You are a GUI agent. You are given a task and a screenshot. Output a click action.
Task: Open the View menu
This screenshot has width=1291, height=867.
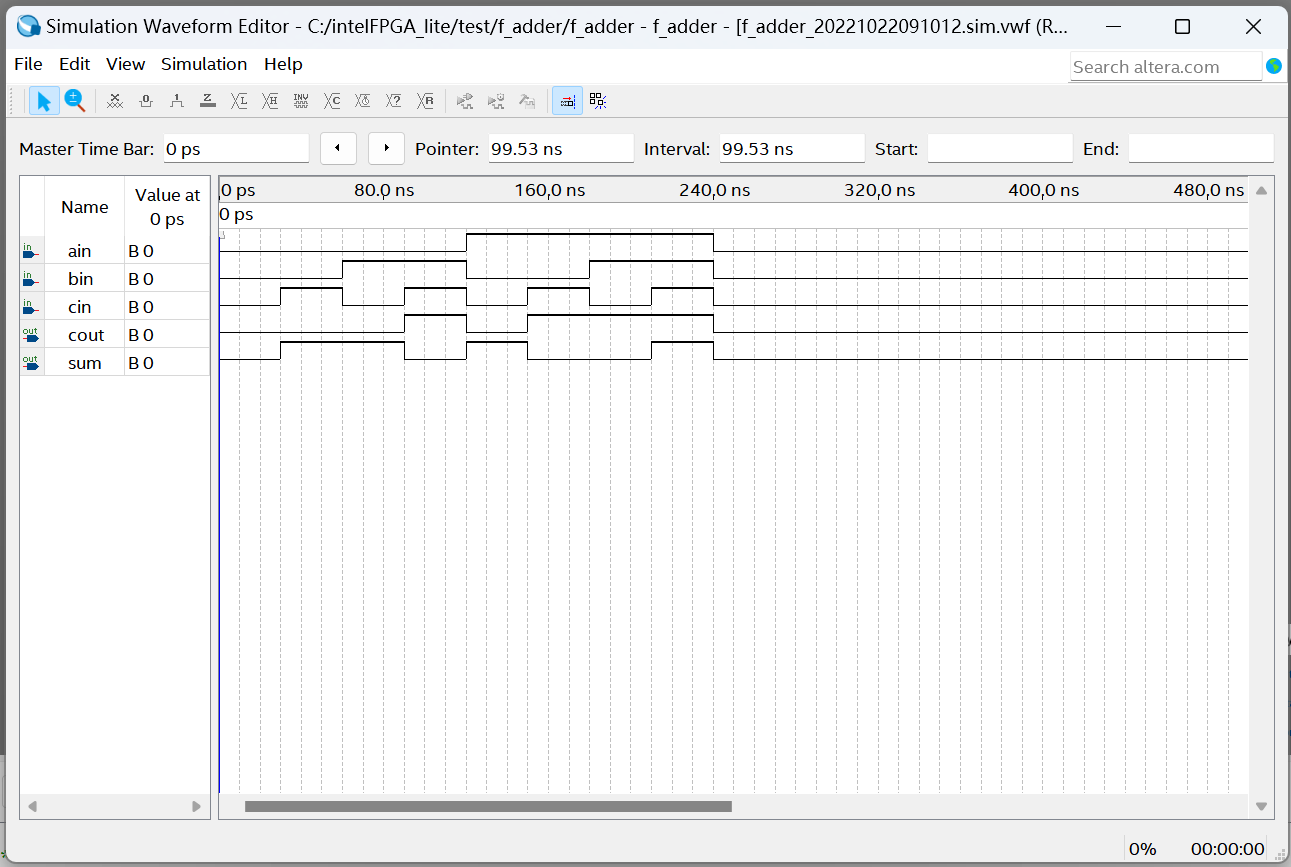click(126, 64)
